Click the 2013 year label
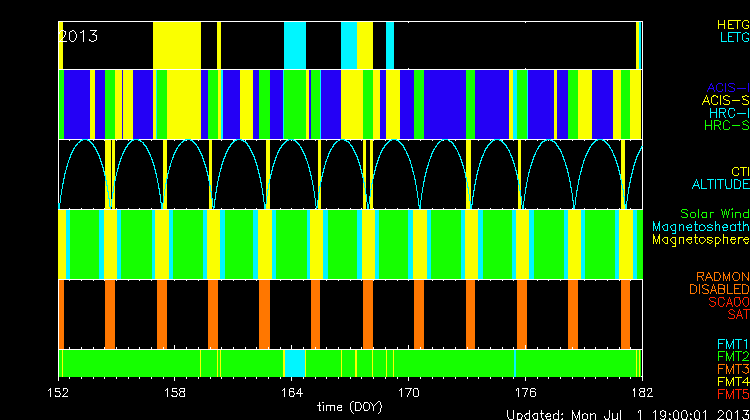This screenshot has height=420, width=750. coord(79,36)
